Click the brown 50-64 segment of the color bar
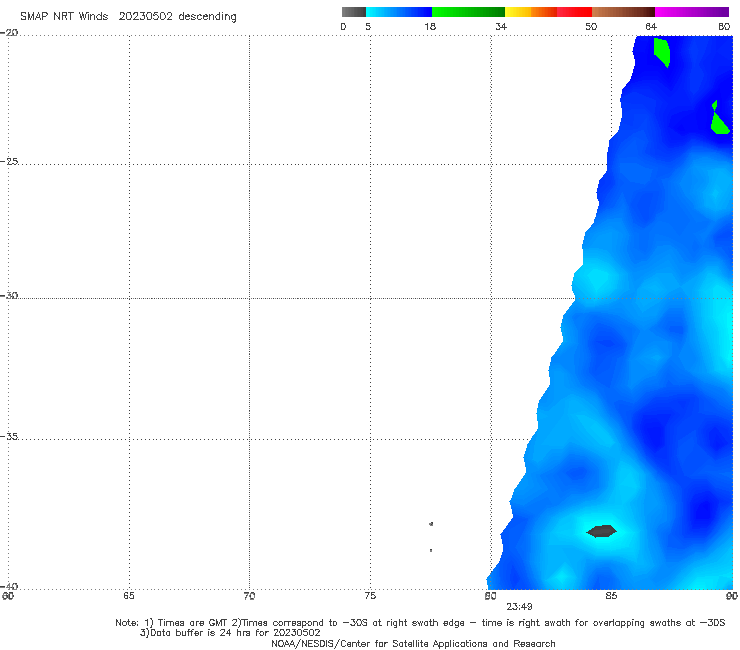 click(623, 12)
